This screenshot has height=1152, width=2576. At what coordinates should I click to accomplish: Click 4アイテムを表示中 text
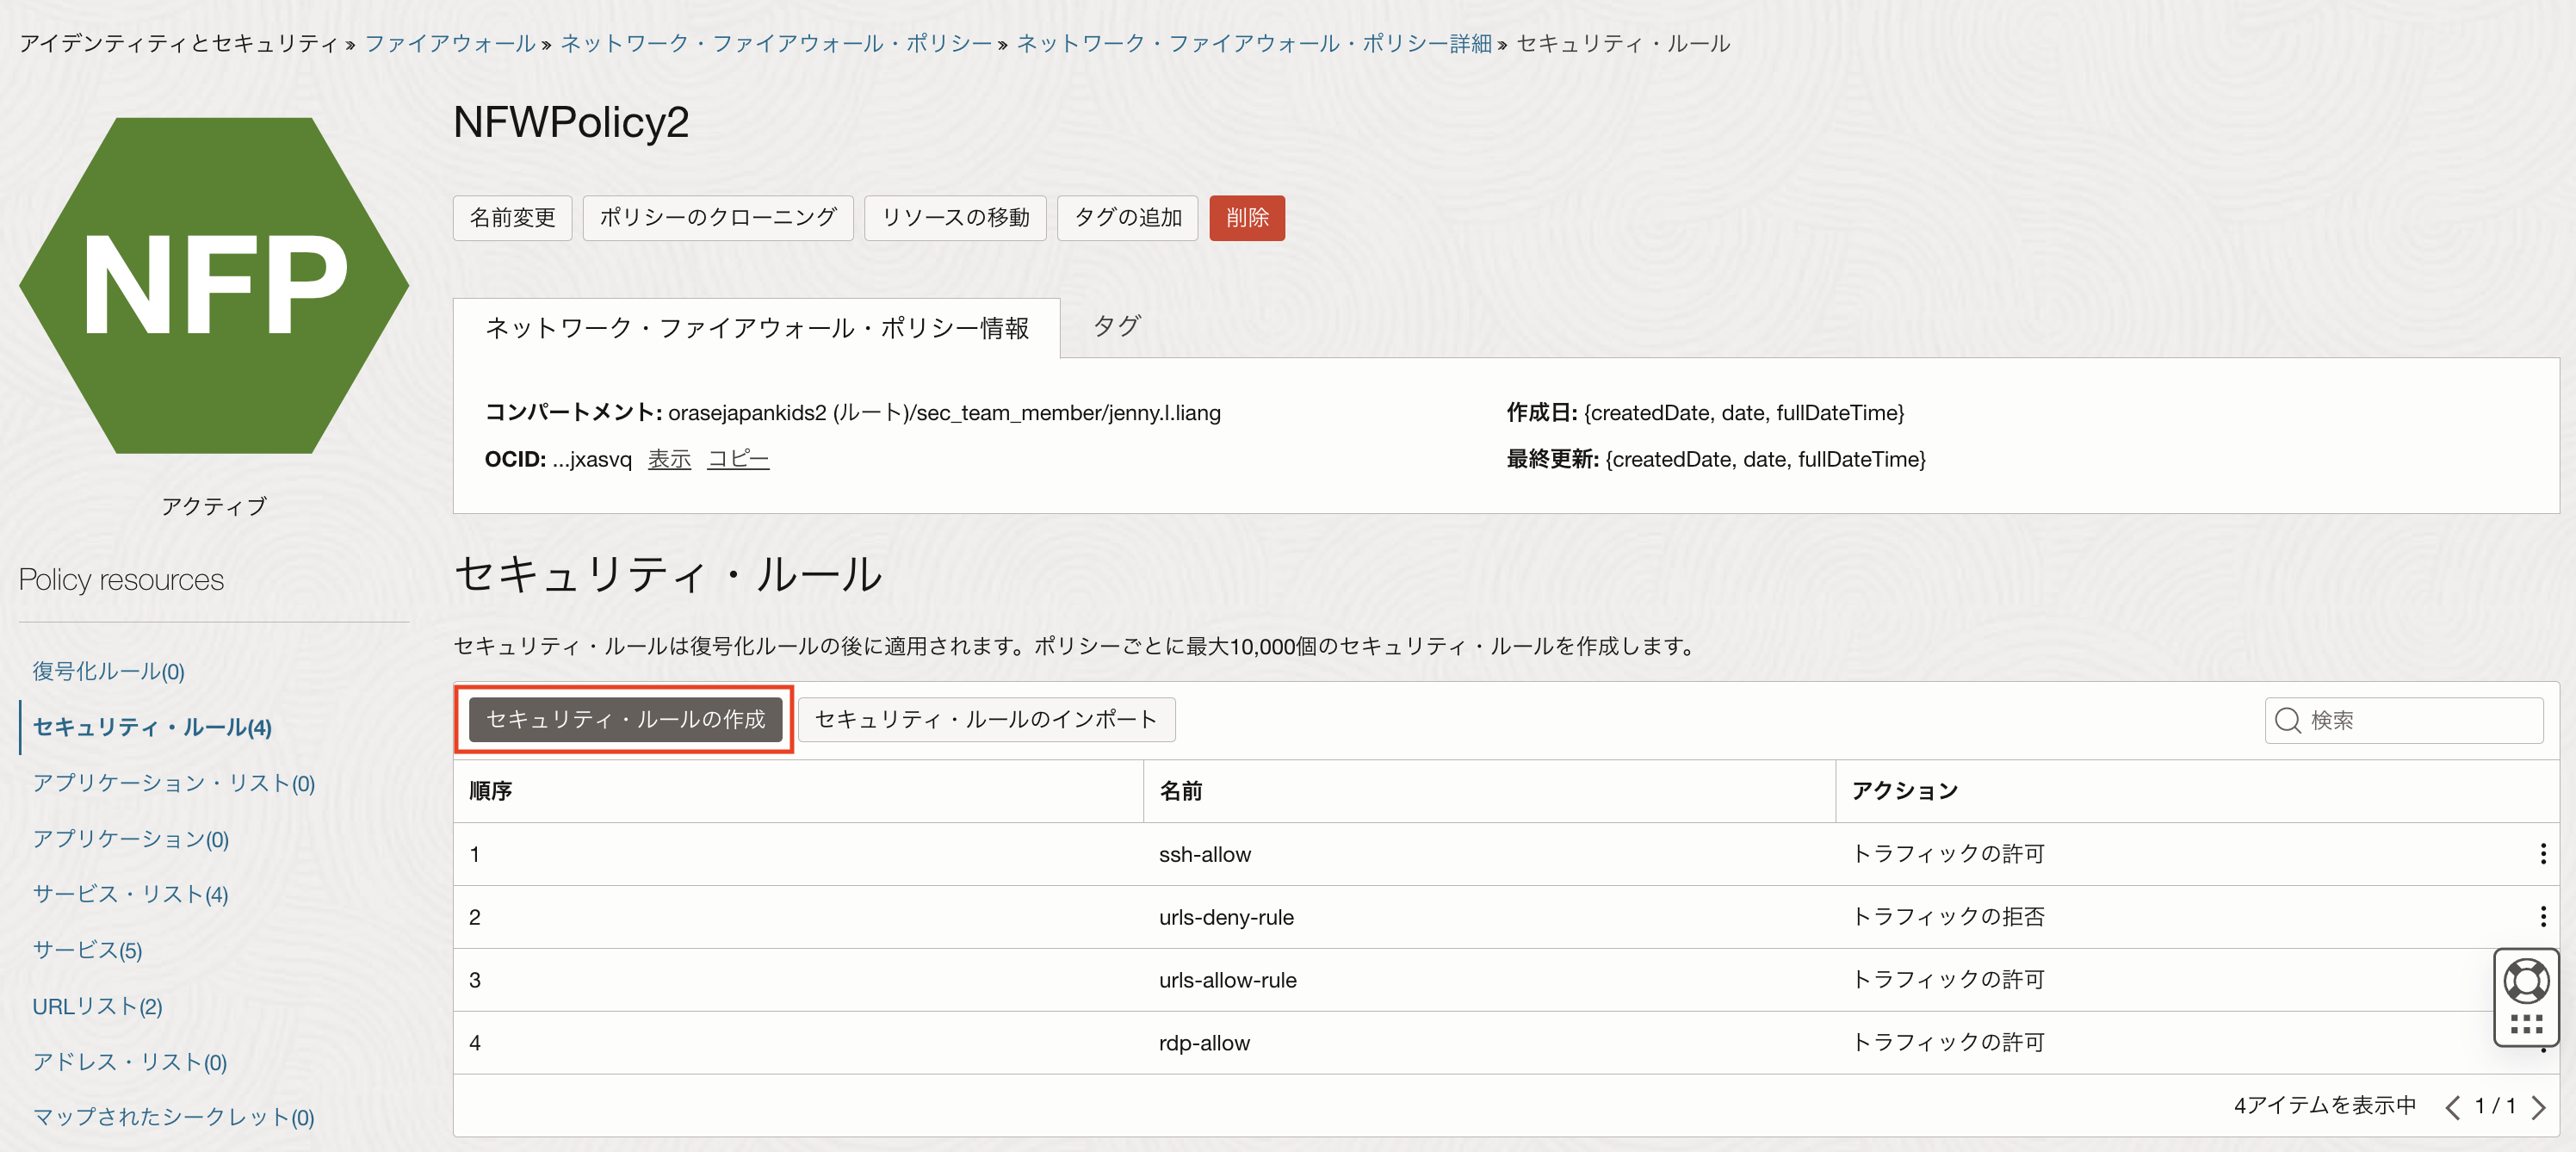click(2324, 1105)
